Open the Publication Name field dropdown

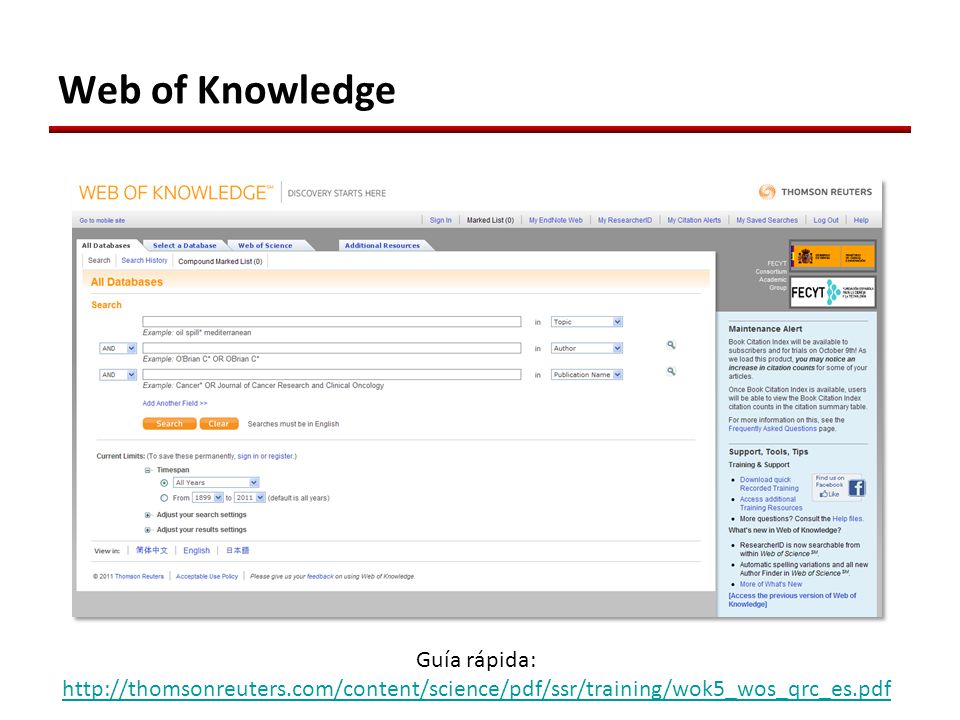pyautogui.click(x=587, y=375)
